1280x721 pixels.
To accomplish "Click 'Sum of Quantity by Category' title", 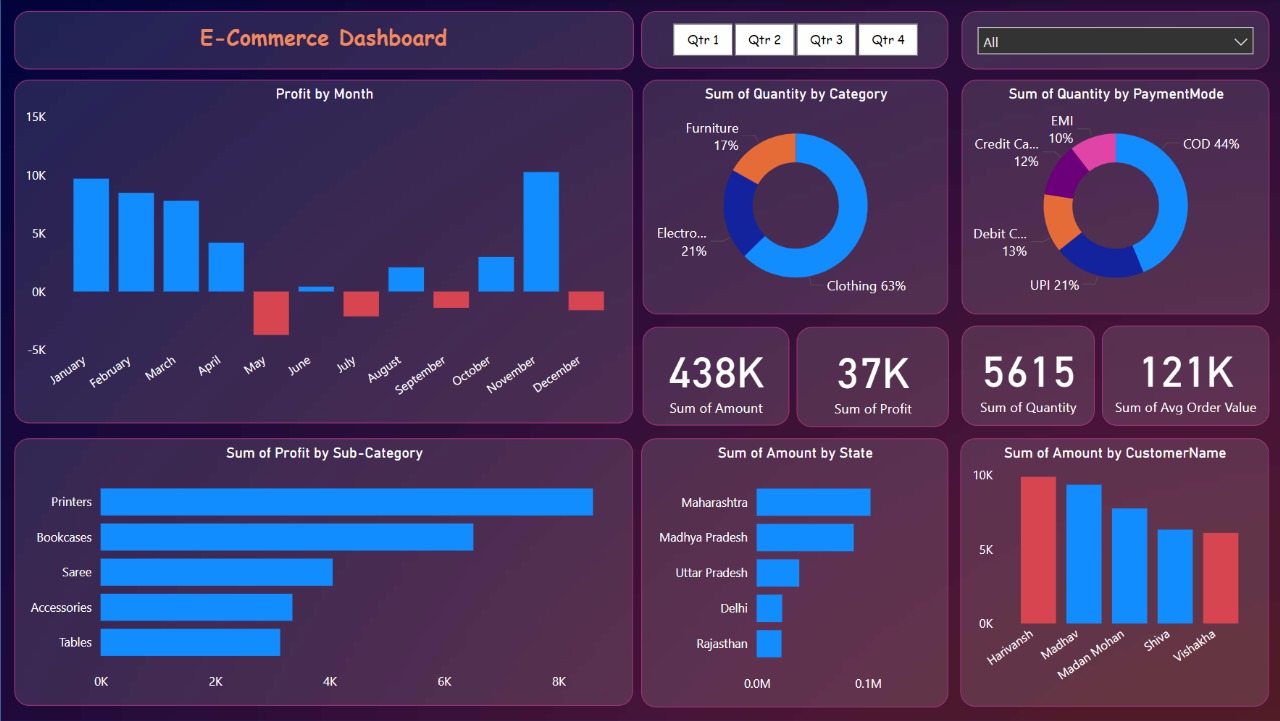I will click(796, 94).
